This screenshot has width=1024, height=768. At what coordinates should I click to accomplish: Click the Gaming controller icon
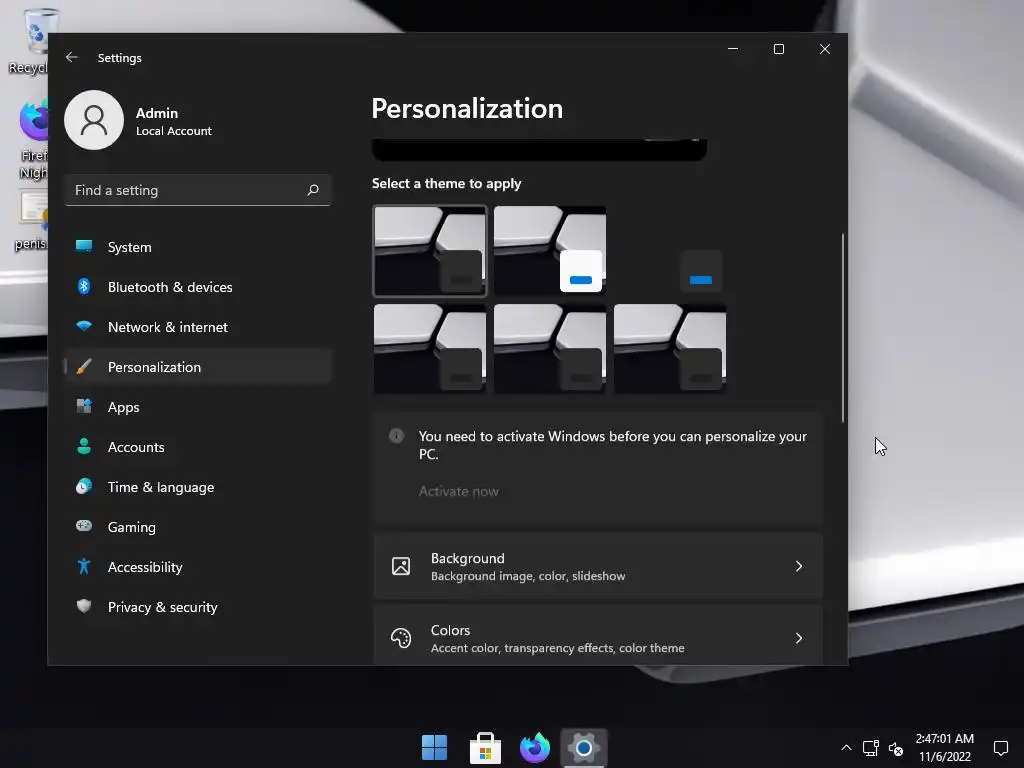click(84, 526)
